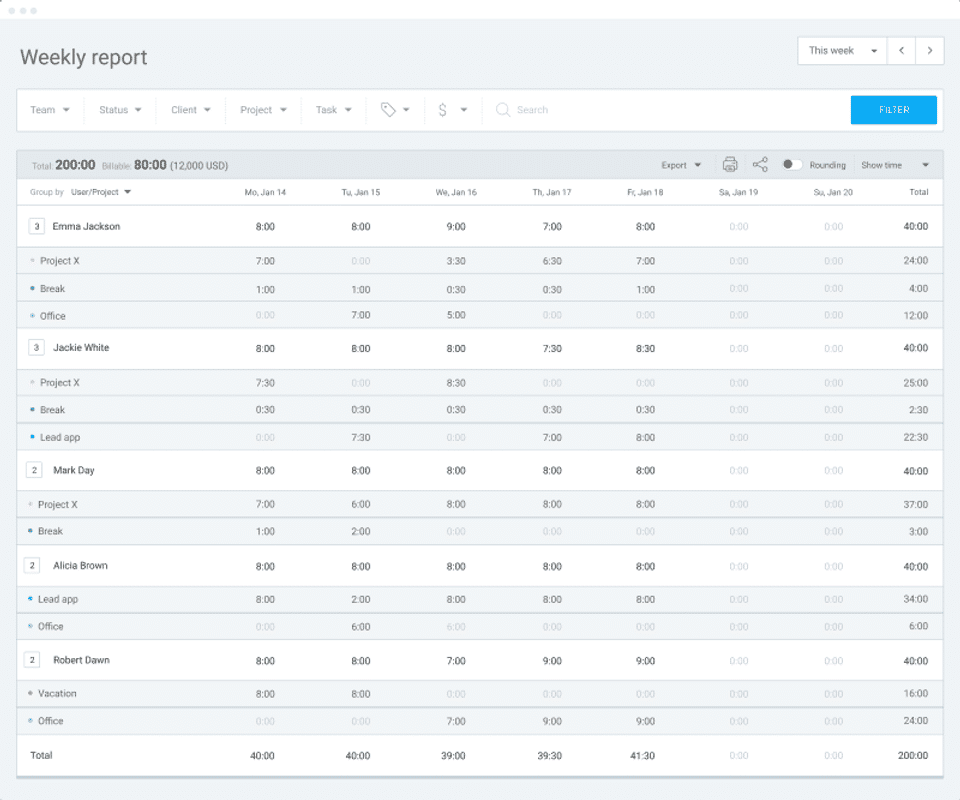Collapse Emma Jackson's project count box
The height and width of the screenshot is (800, 960).
coord(37,227)
